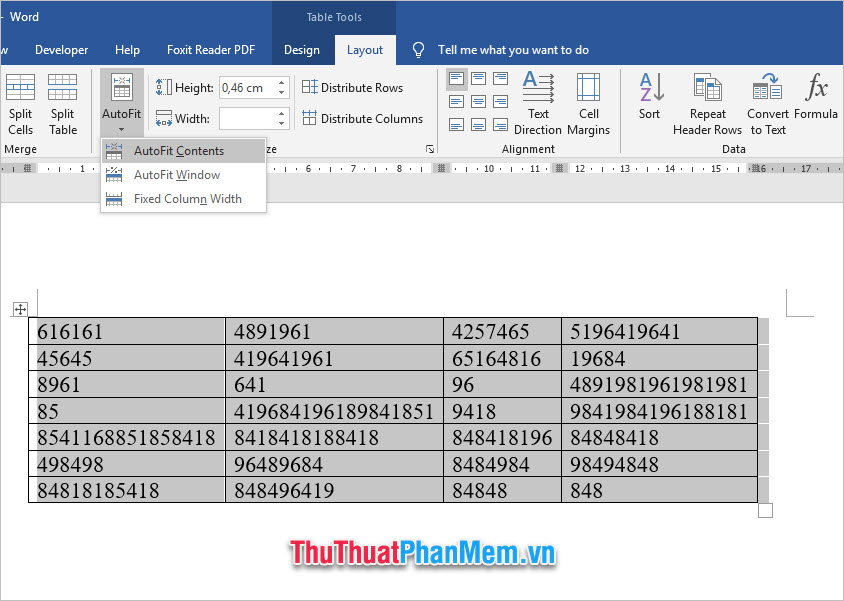Viewport: 844px width, 601px height.
Task: Click cell containing 84818185418
Action: (x=127, y=490)
